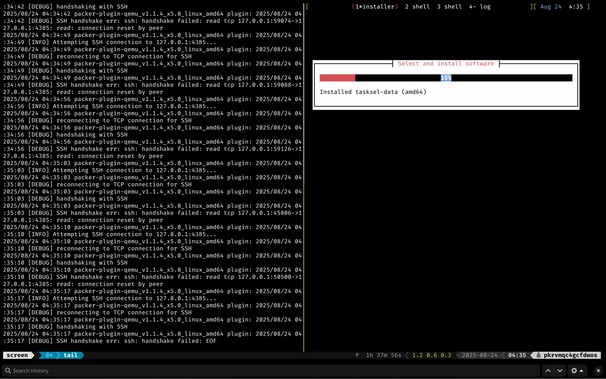Click the magnifier icon in Search History
This screenshot has width=606, height=379.
(8, 371)
